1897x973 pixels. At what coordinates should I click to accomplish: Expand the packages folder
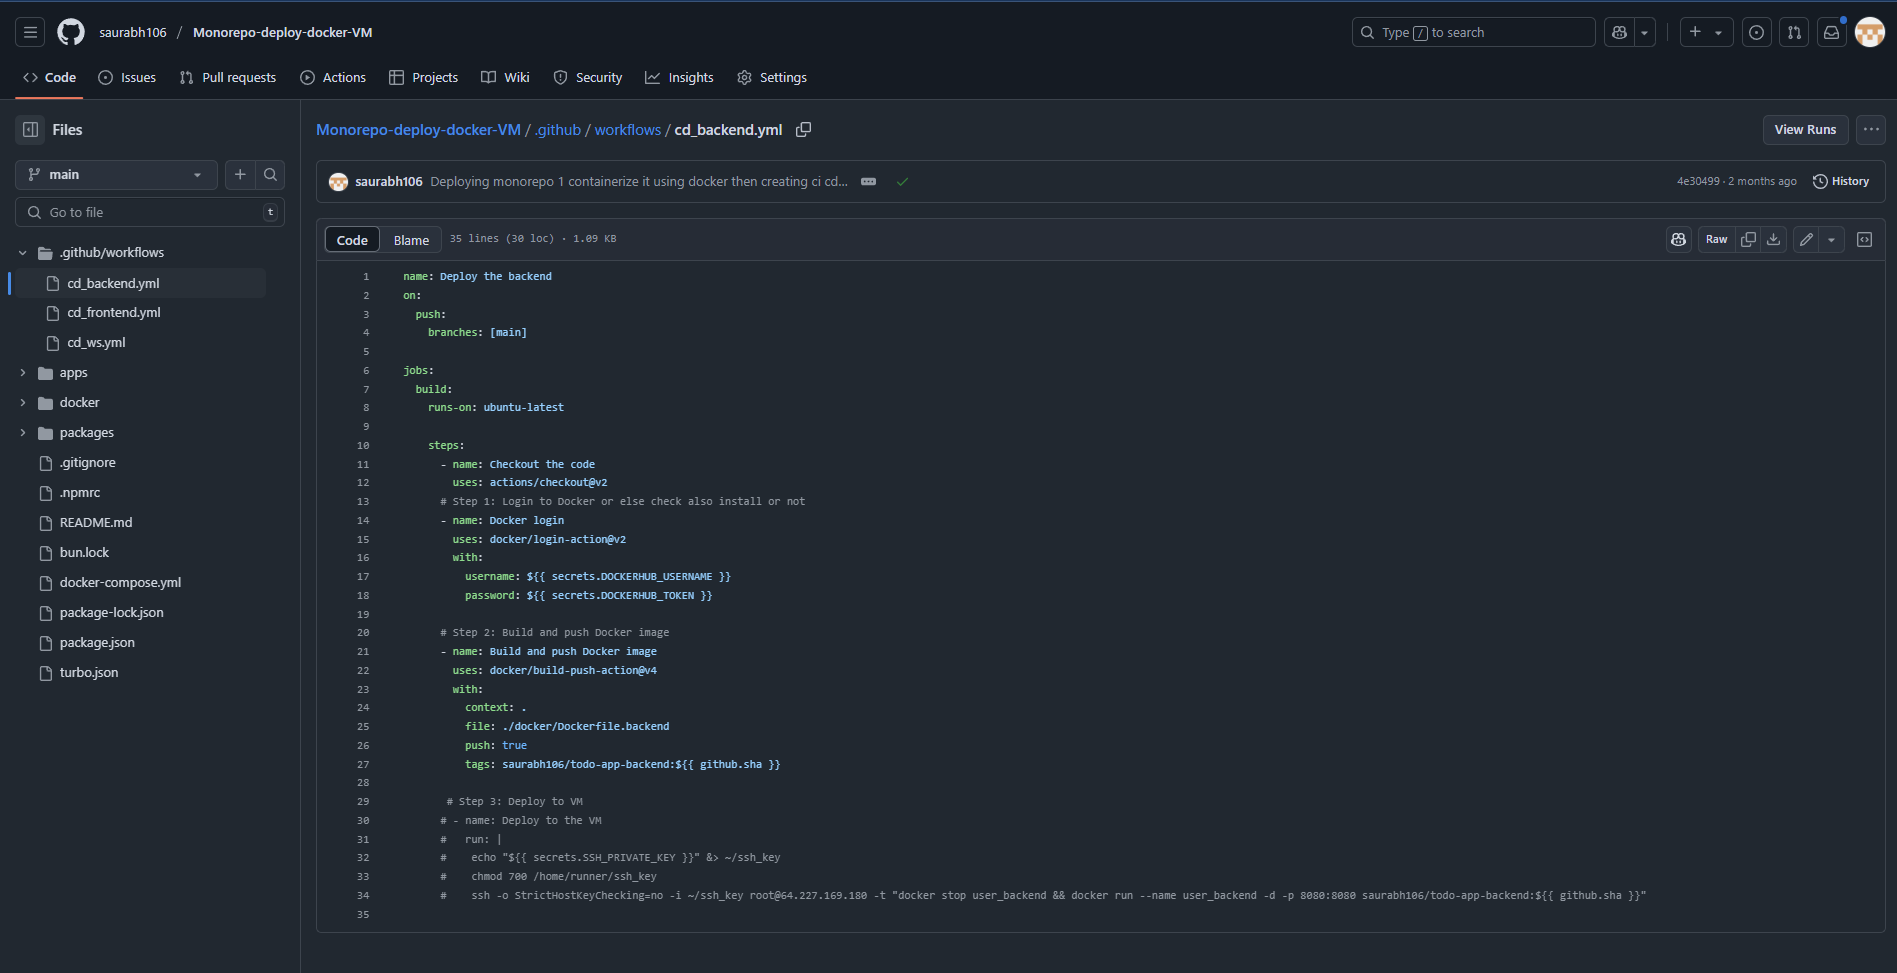[x=23, y=432]
